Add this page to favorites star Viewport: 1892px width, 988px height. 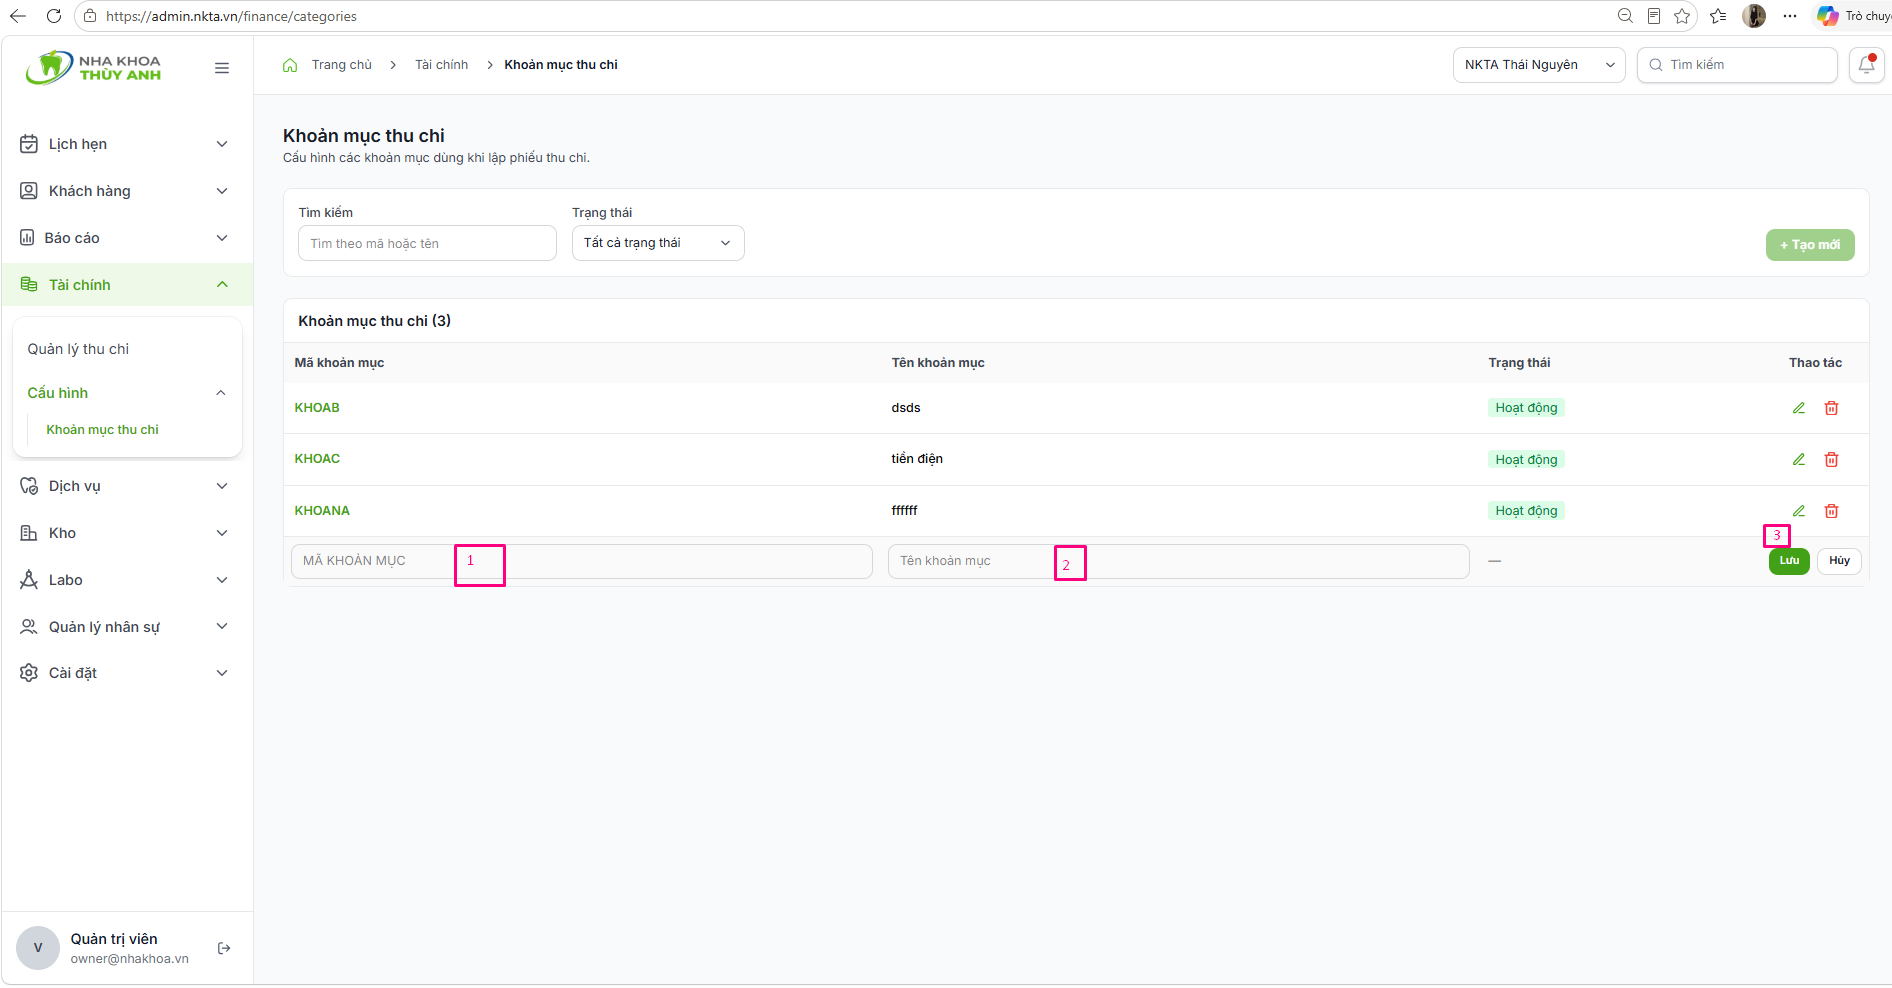(1682, 16)
